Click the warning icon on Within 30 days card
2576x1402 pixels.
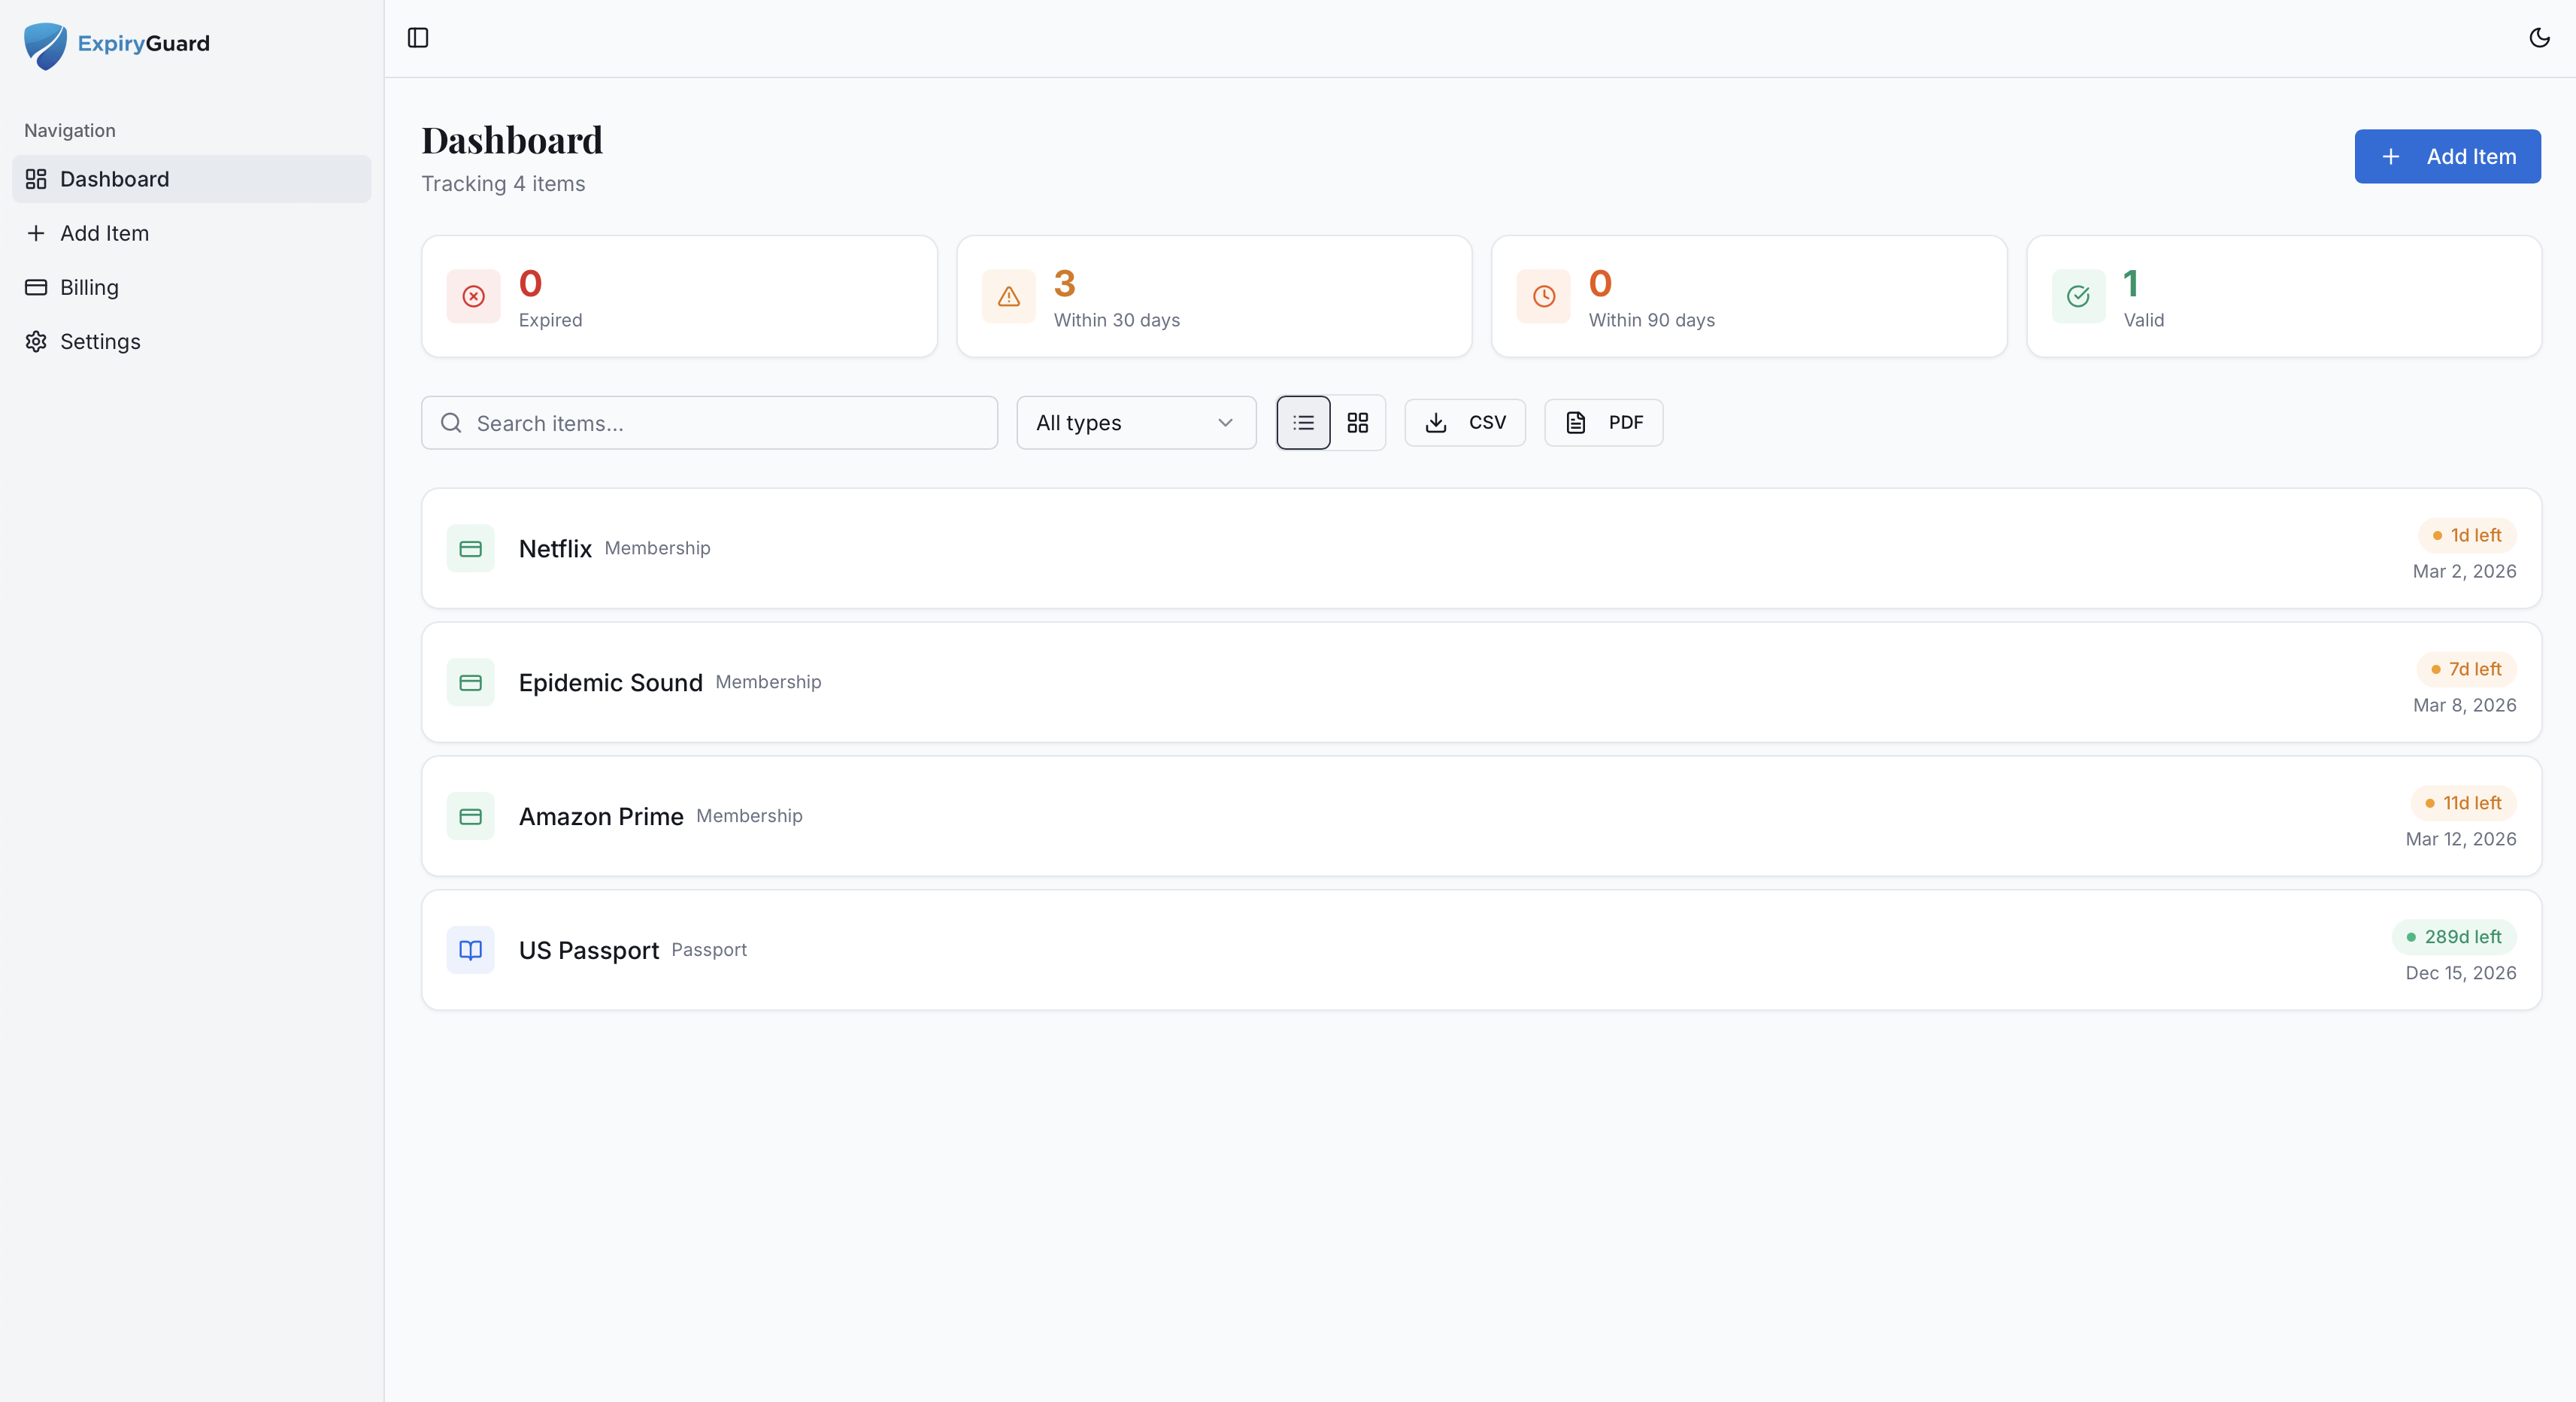(x=1008, y=296)
